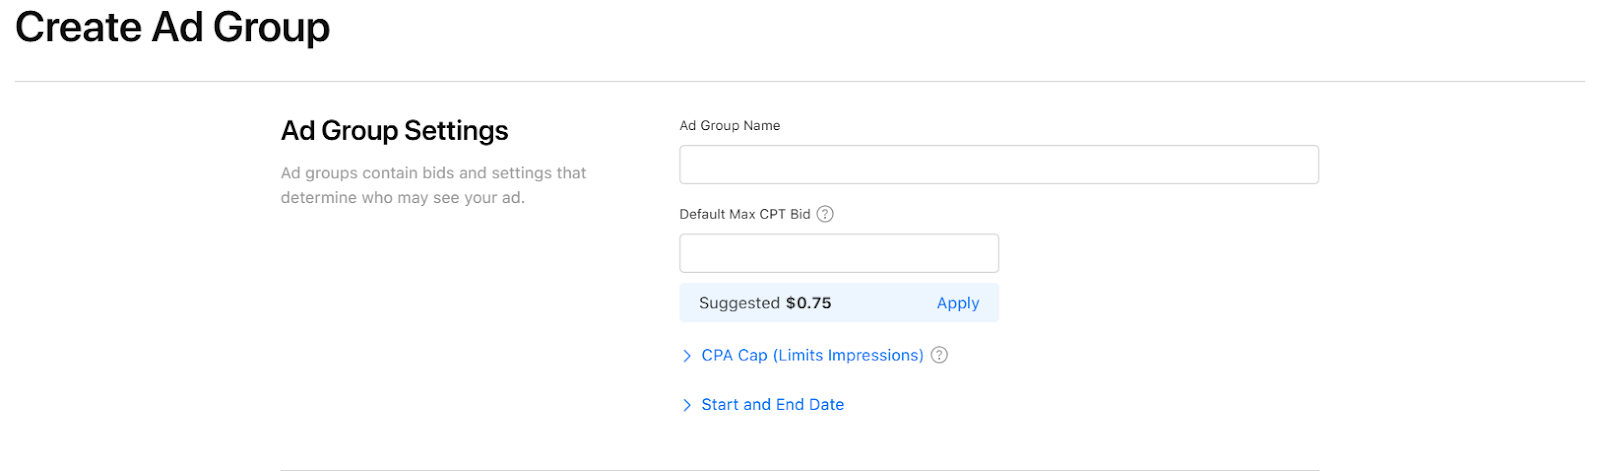Click the "CPA Cap (Limits Impressions)" link text
Viewport: 1600px width, 471px height.
click(812, 355)
